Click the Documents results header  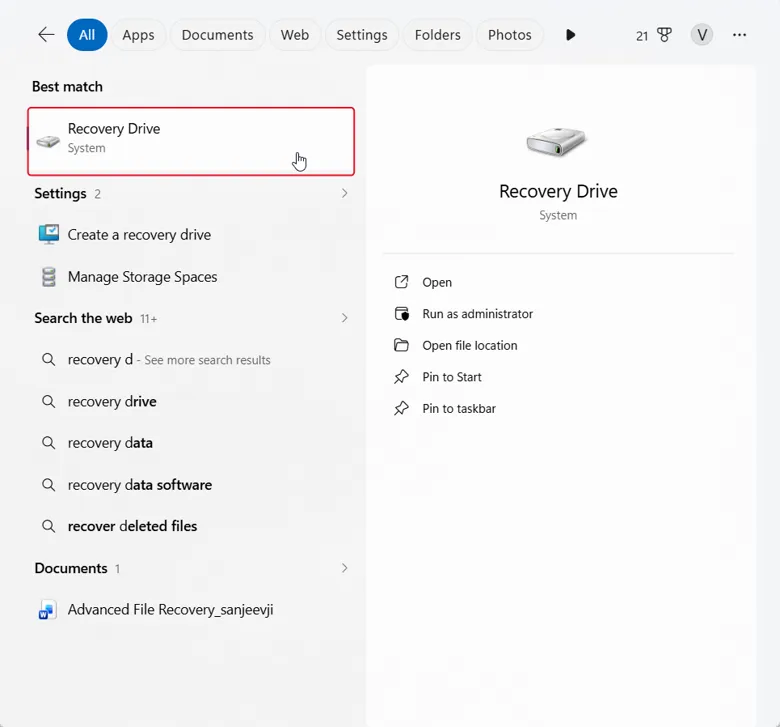71,568
